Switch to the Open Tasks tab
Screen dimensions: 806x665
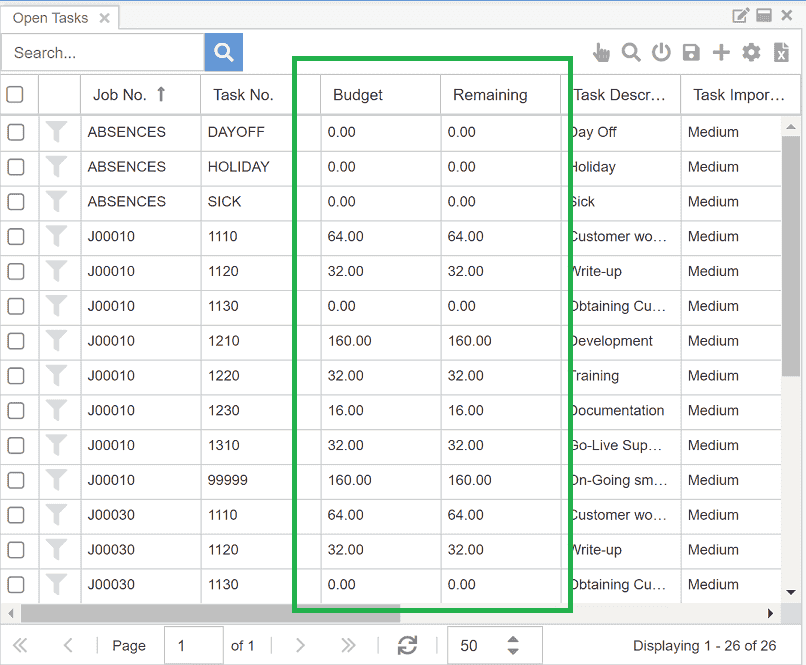[x=50, y=18]
